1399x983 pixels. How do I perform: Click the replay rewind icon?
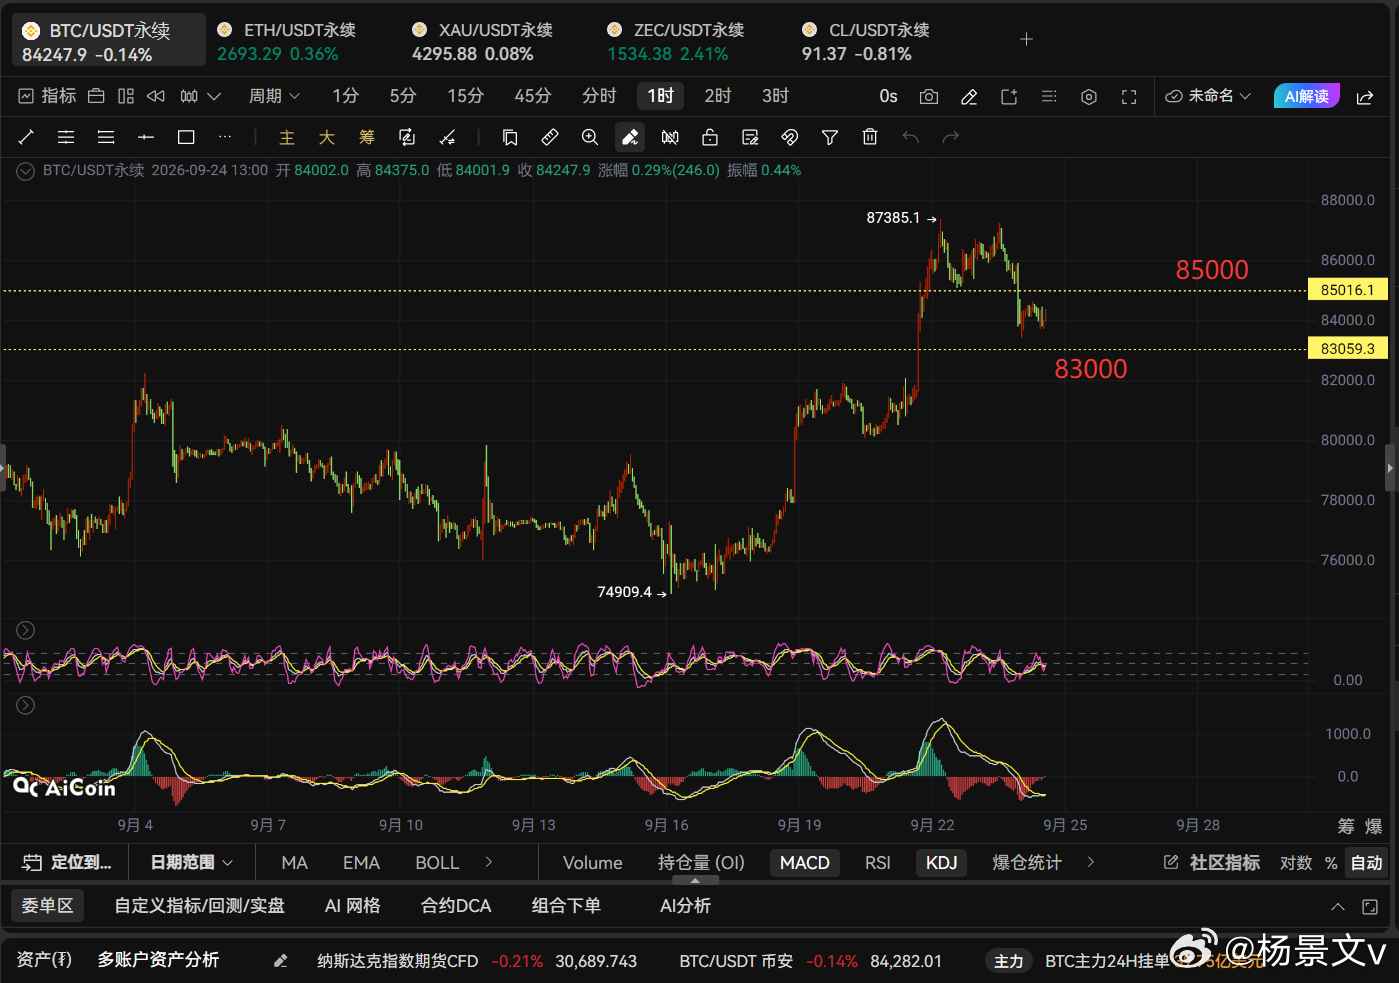[155, 96]
